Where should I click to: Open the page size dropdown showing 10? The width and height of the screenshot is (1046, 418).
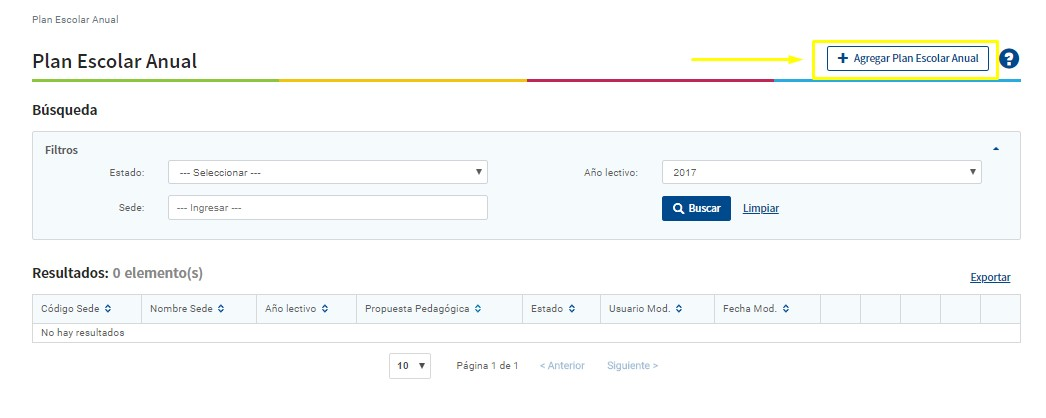[409, 366]
